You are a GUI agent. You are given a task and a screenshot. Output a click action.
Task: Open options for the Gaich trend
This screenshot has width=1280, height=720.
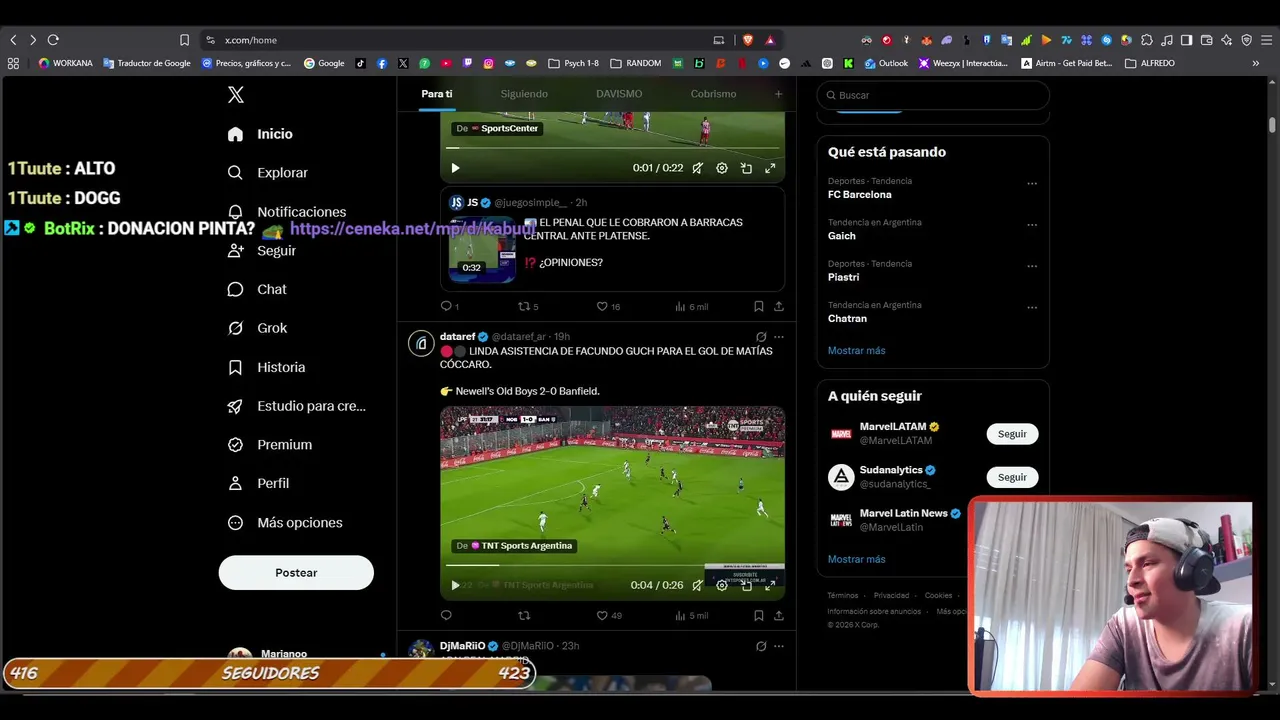[1032, 224]
